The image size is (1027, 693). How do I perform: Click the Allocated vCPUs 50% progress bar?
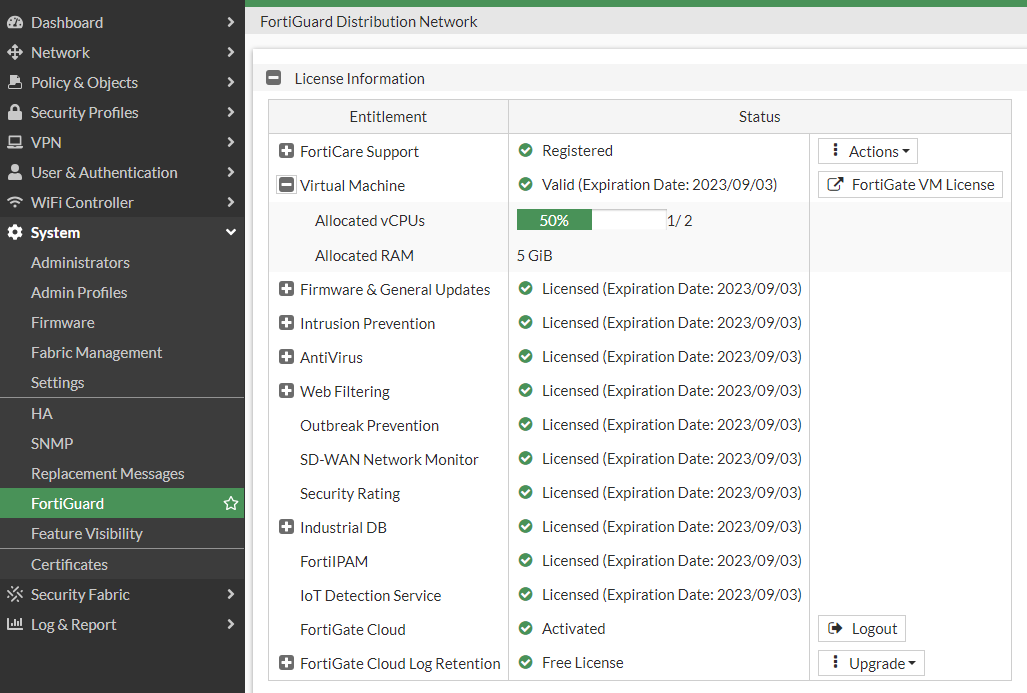click(x=591, y=220)
